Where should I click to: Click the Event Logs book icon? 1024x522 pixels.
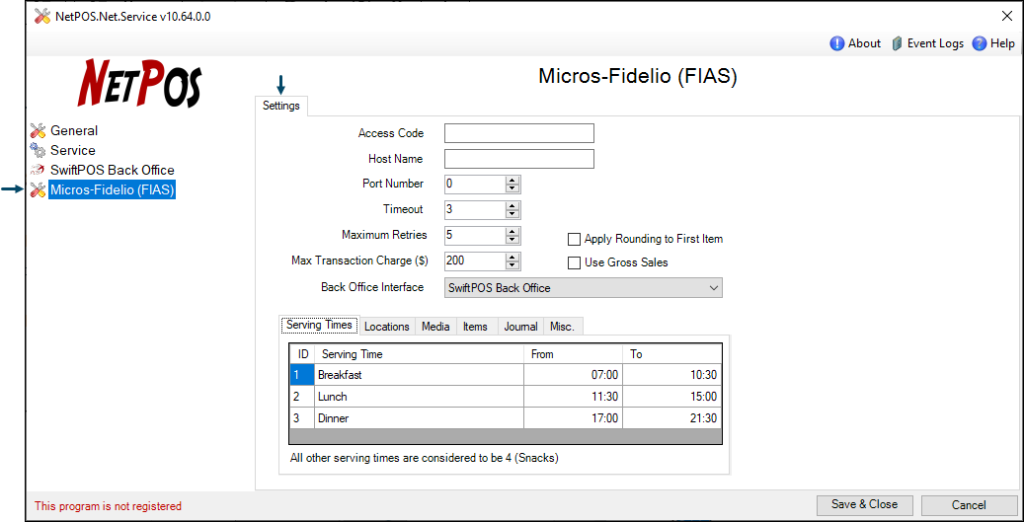(x=897, y=44)
